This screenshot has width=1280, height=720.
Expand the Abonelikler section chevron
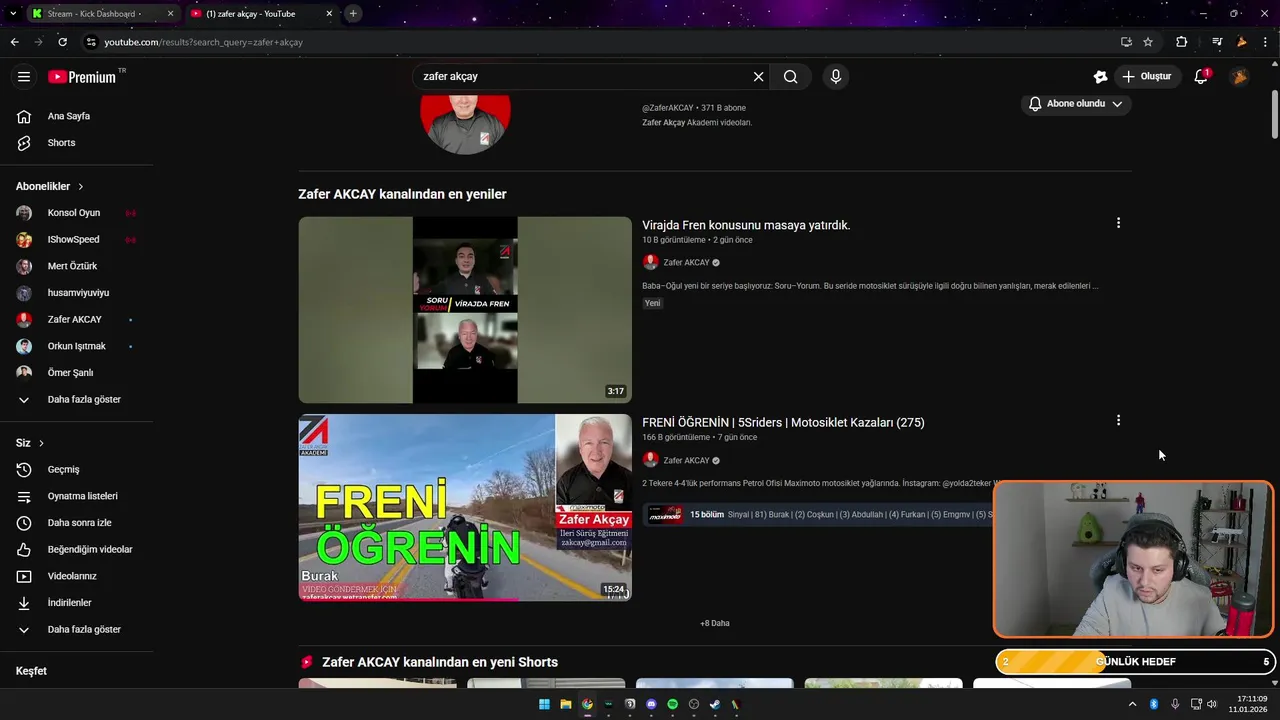coord(81,187)
